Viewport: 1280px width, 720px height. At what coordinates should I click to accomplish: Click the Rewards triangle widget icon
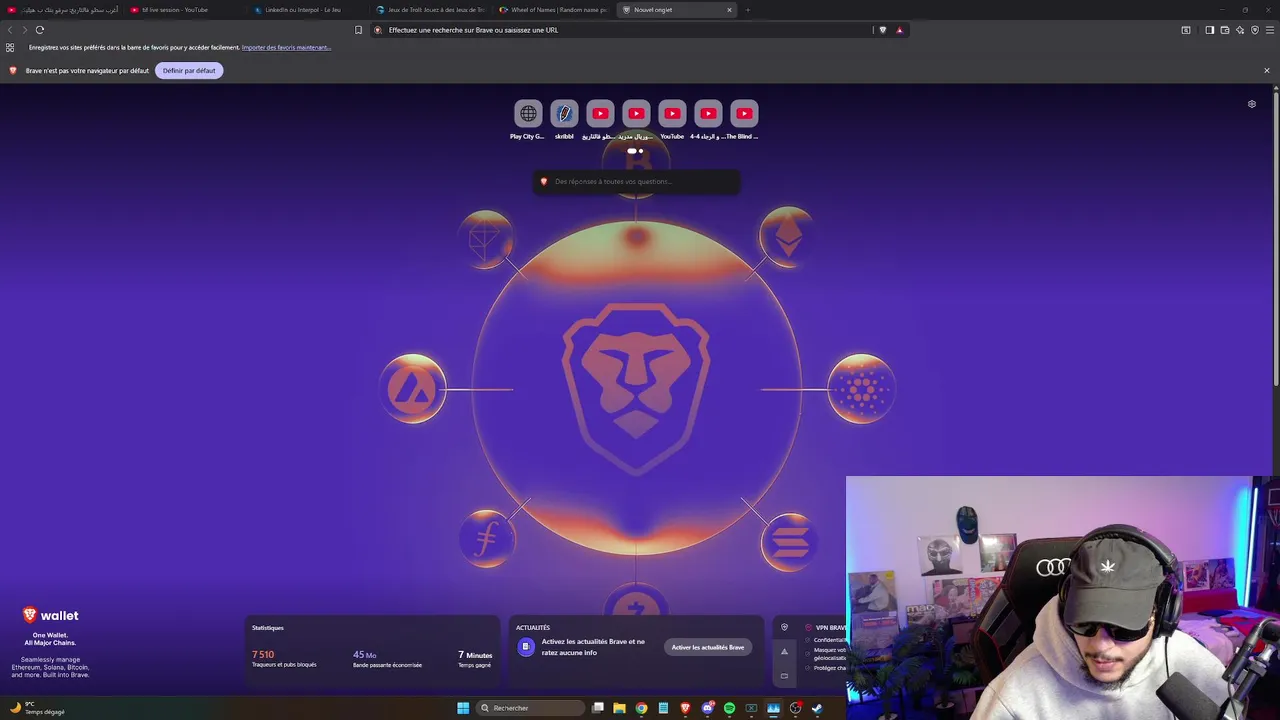(784, 651)
